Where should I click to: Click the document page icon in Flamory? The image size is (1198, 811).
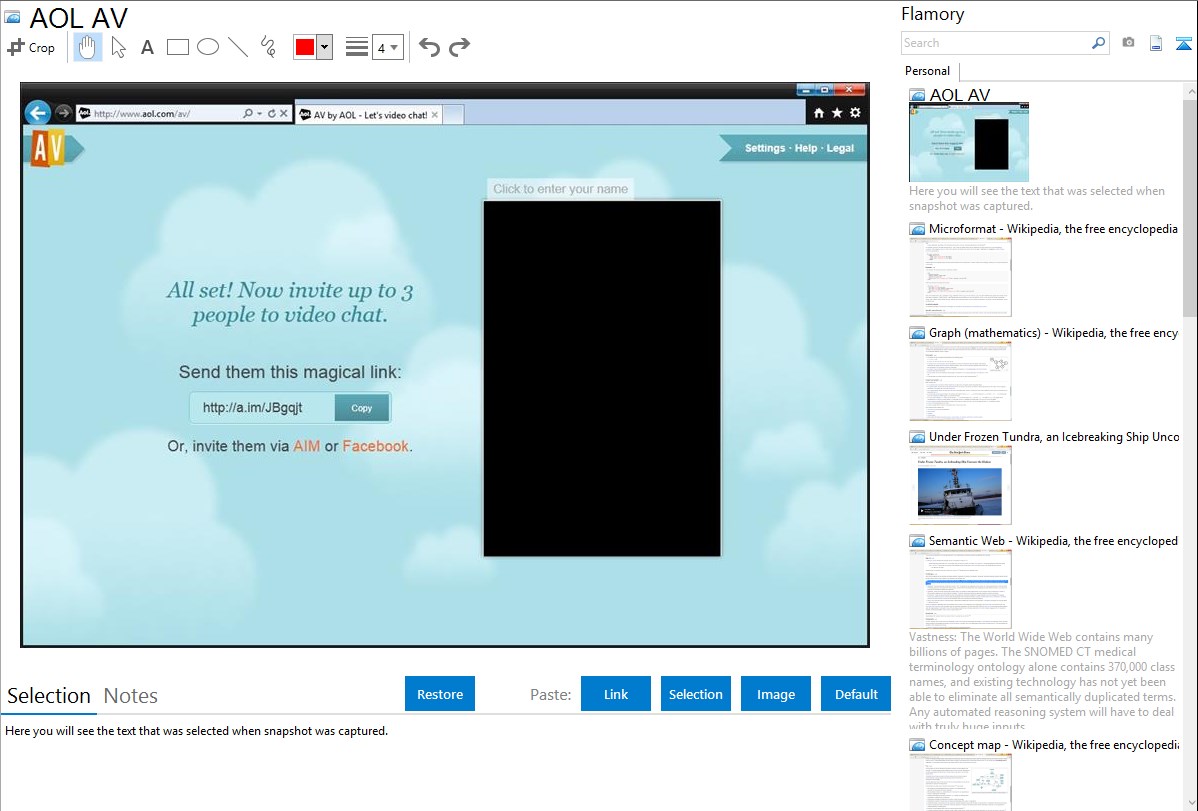[x=1156, y=43]
